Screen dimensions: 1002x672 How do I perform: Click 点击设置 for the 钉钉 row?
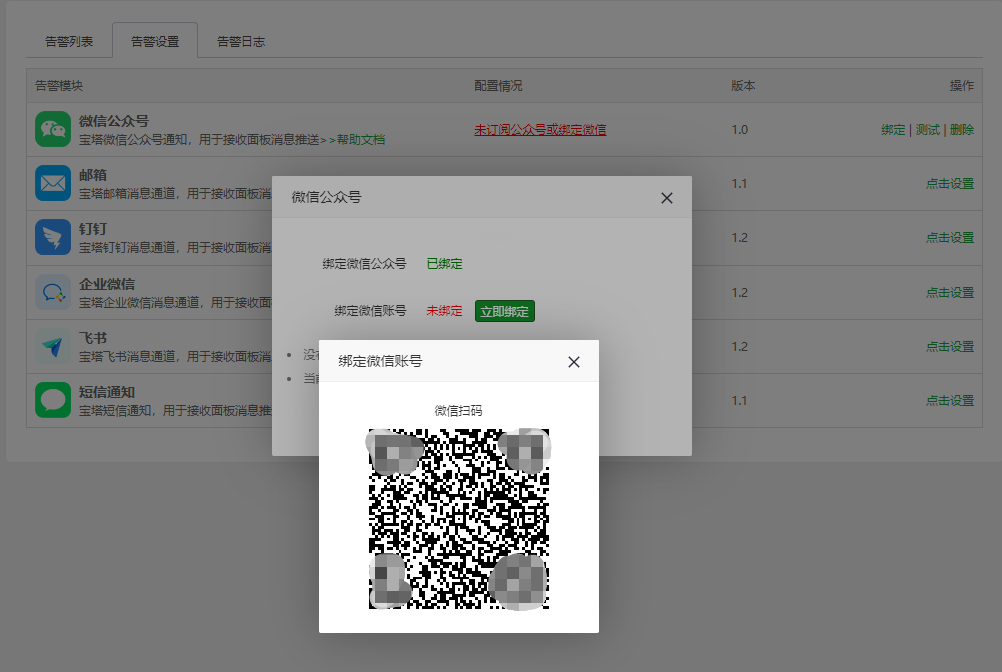(950, 238)
